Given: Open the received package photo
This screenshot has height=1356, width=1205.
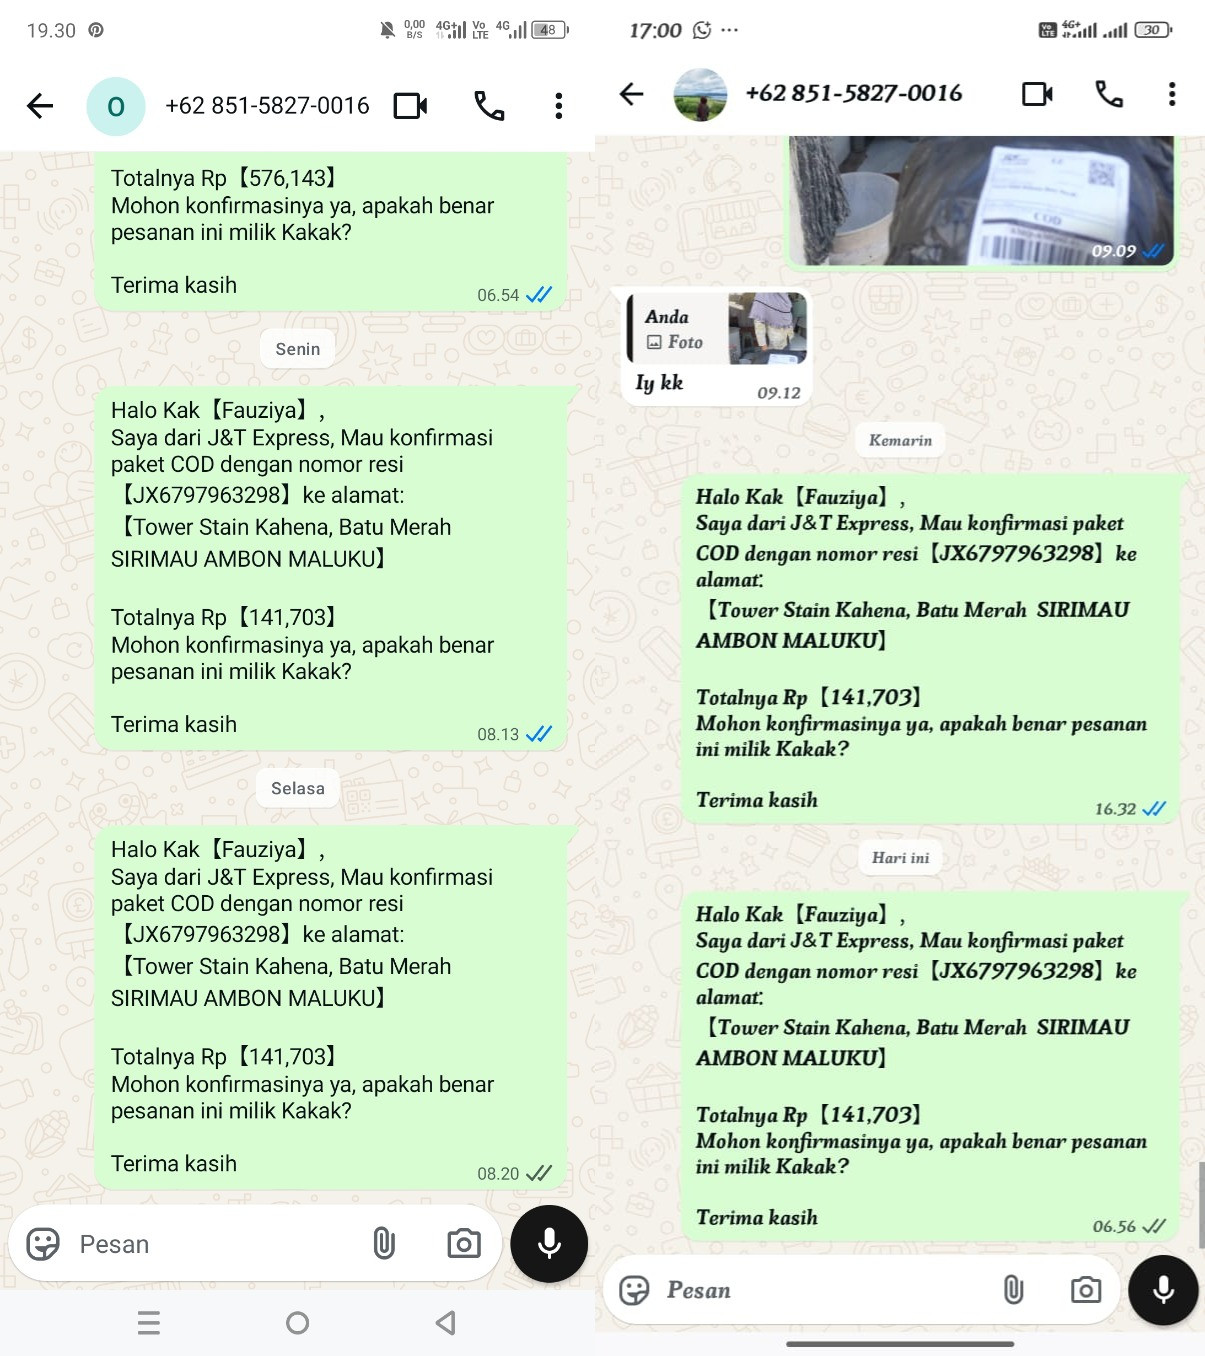Looking at the screenshot, I should click(x=981, y=201).
